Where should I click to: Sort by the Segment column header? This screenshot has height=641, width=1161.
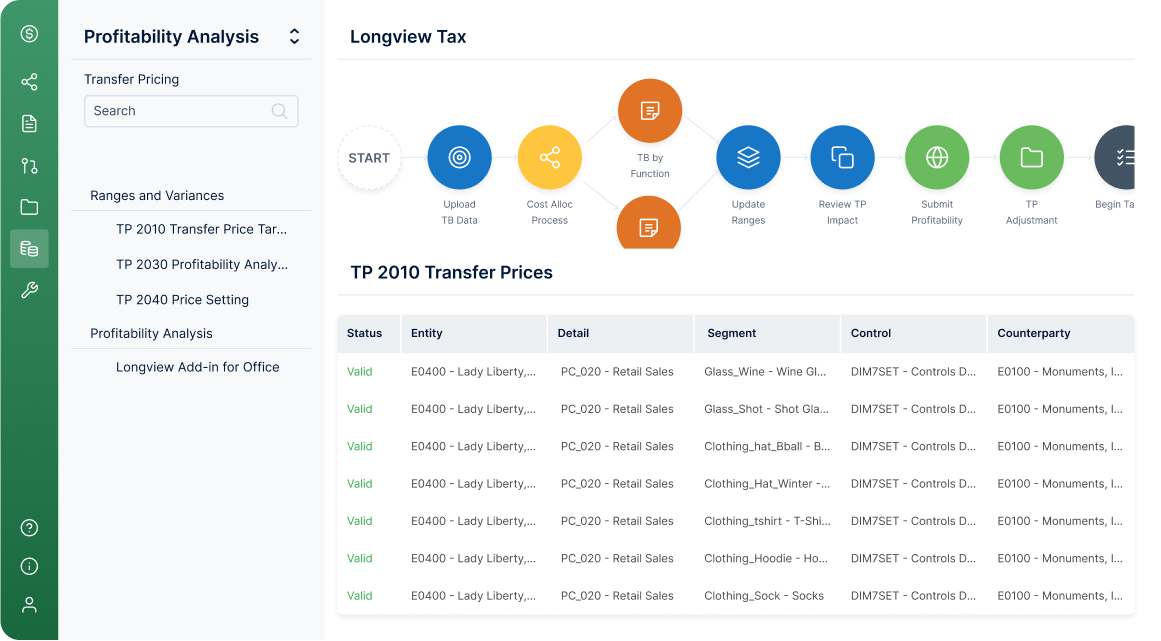pyautogui.click(x=732, y=333)
